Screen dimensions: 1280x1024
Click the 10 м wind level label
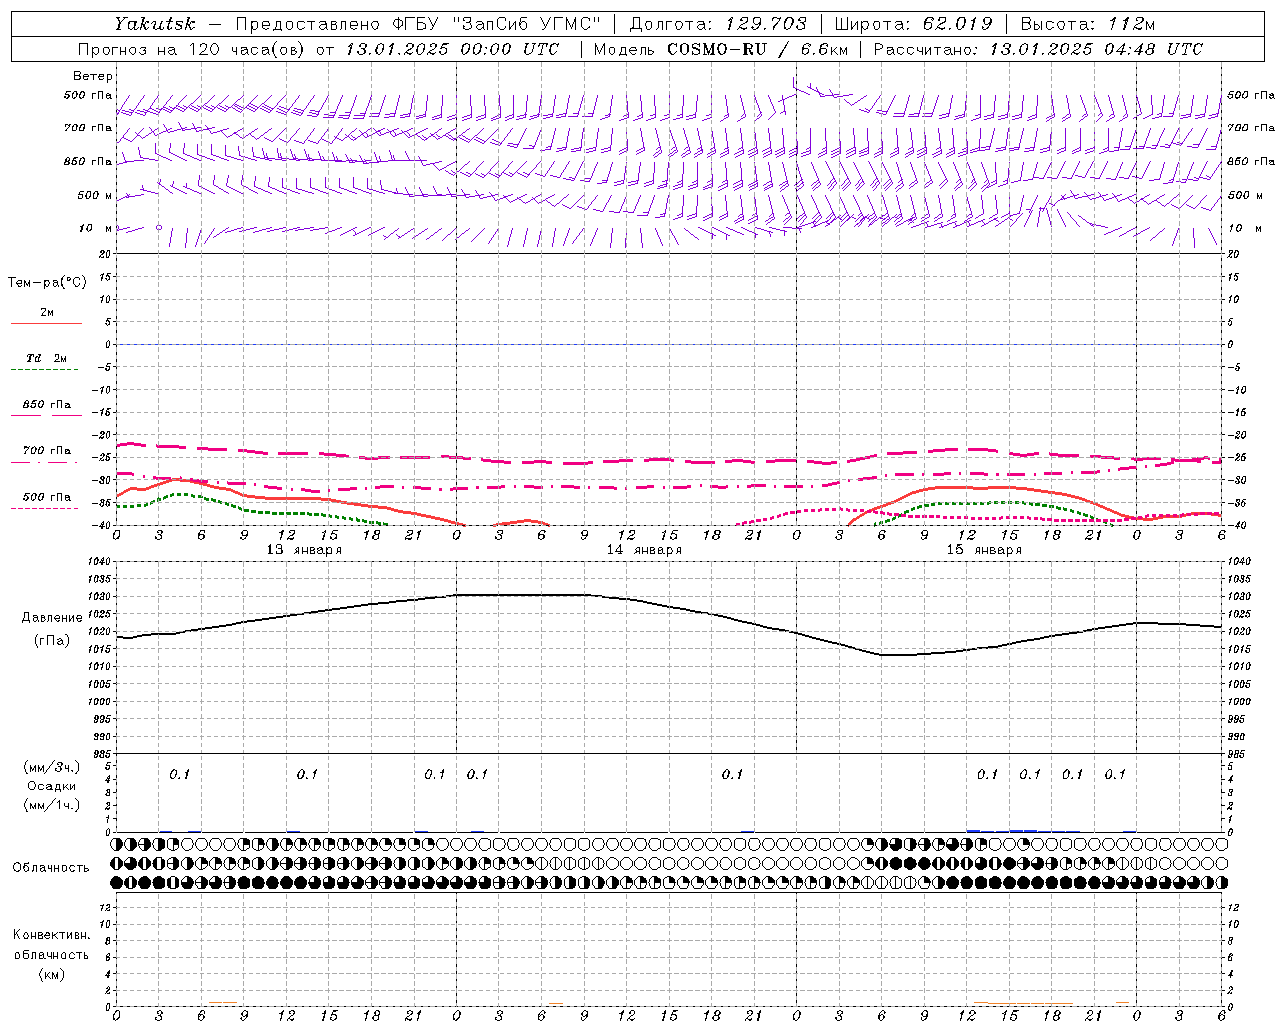point(95,228)
